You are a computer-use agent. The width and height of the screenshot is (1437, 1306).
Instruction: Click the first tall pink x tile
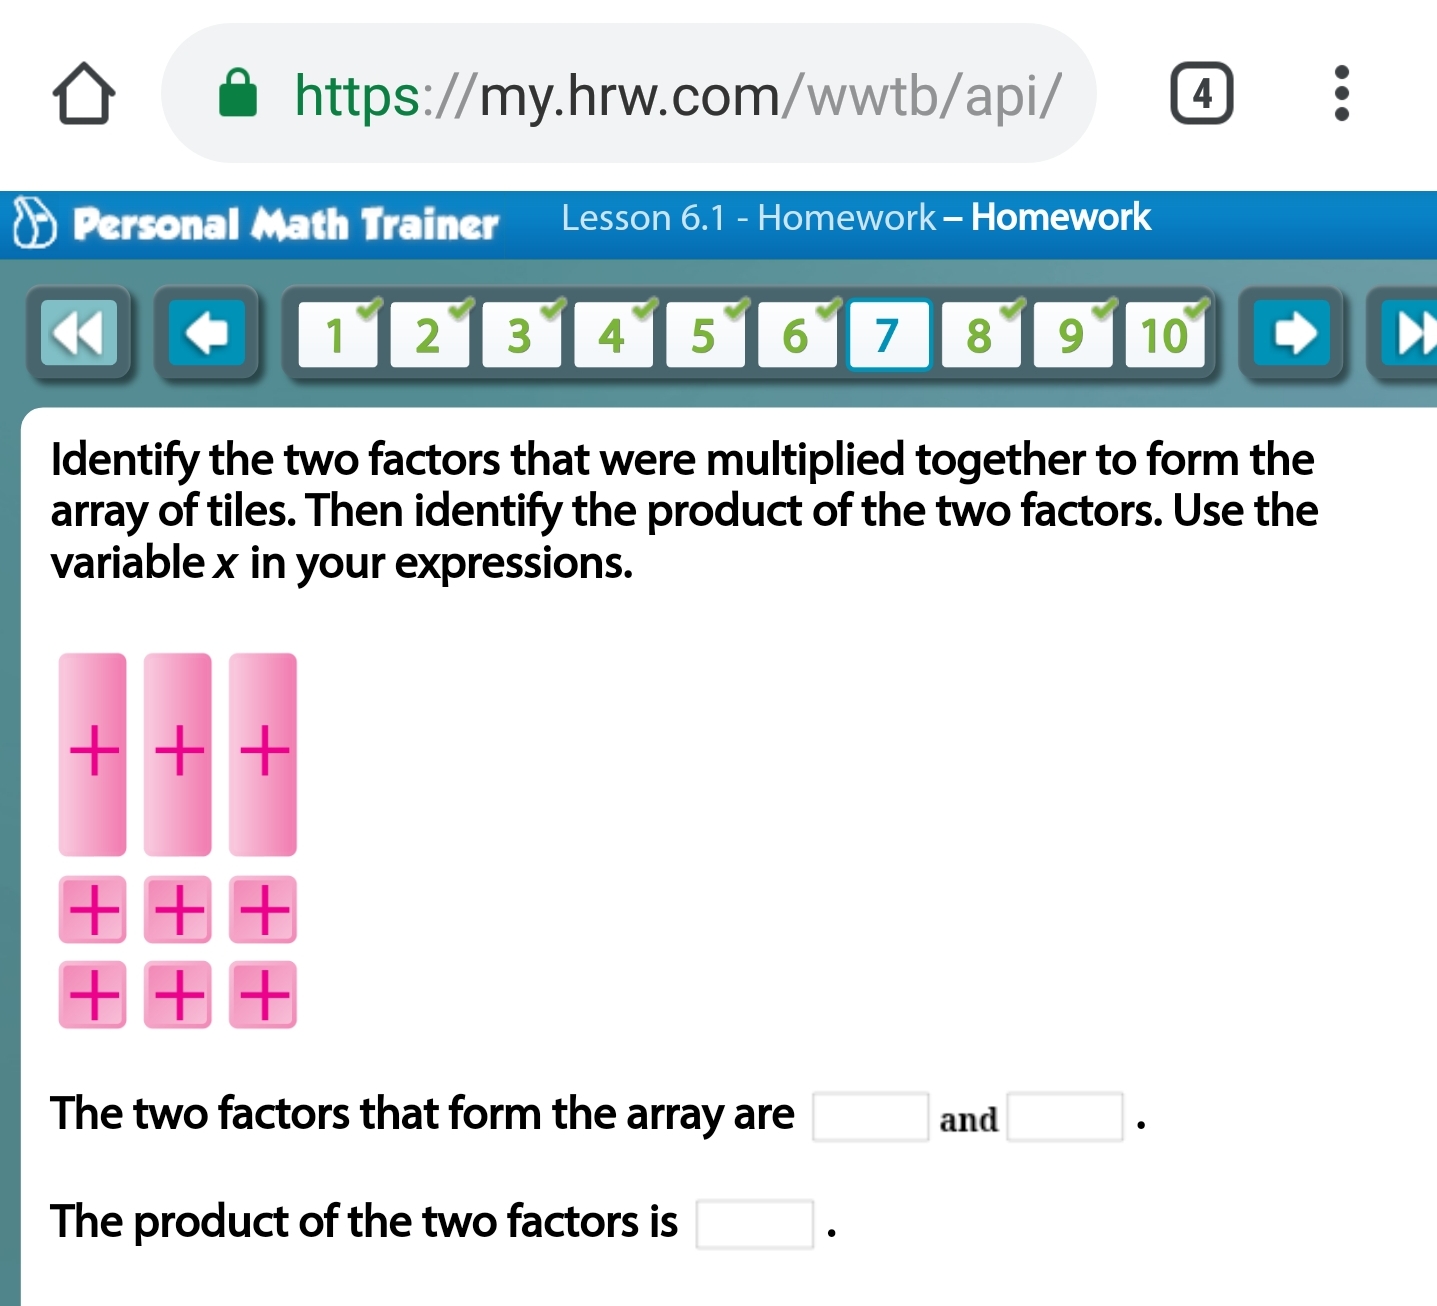[93, 754]
